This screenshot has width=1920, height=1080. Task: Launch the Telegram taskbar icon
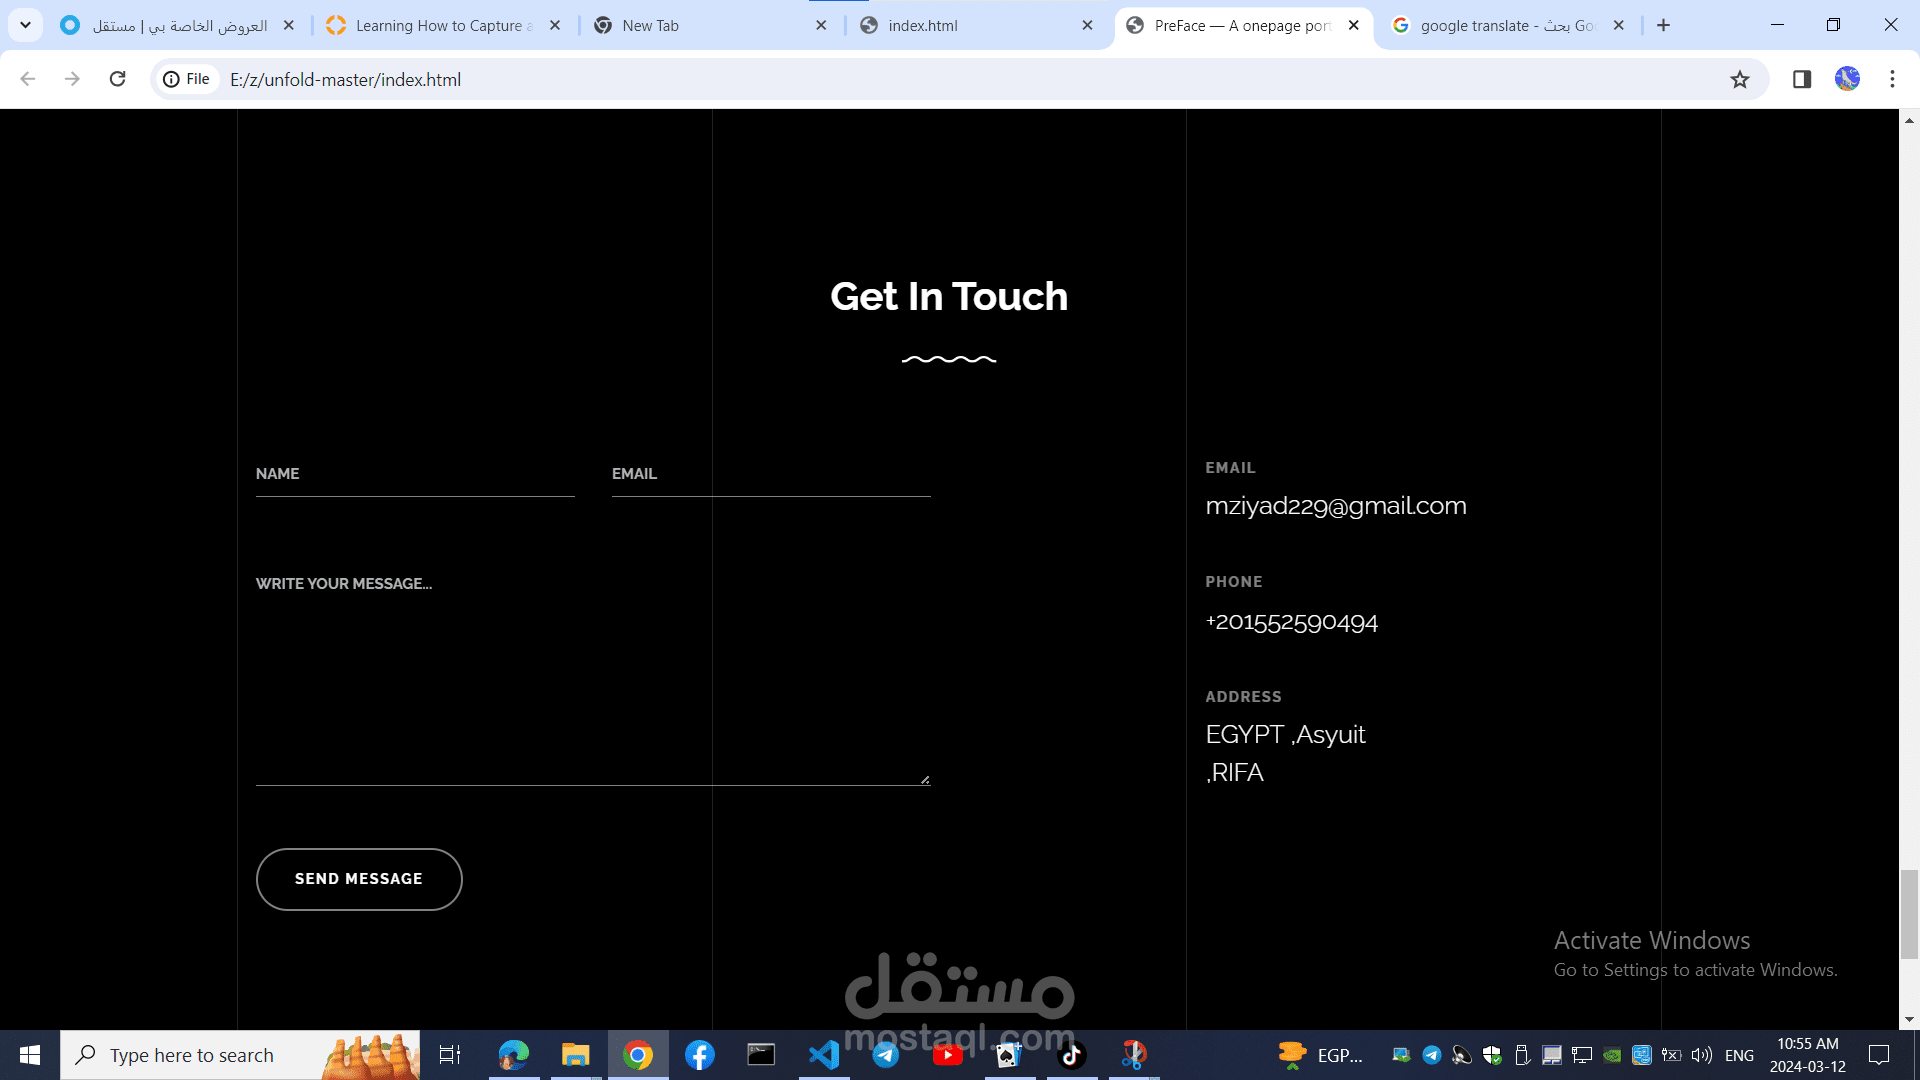pos(886,1055)
